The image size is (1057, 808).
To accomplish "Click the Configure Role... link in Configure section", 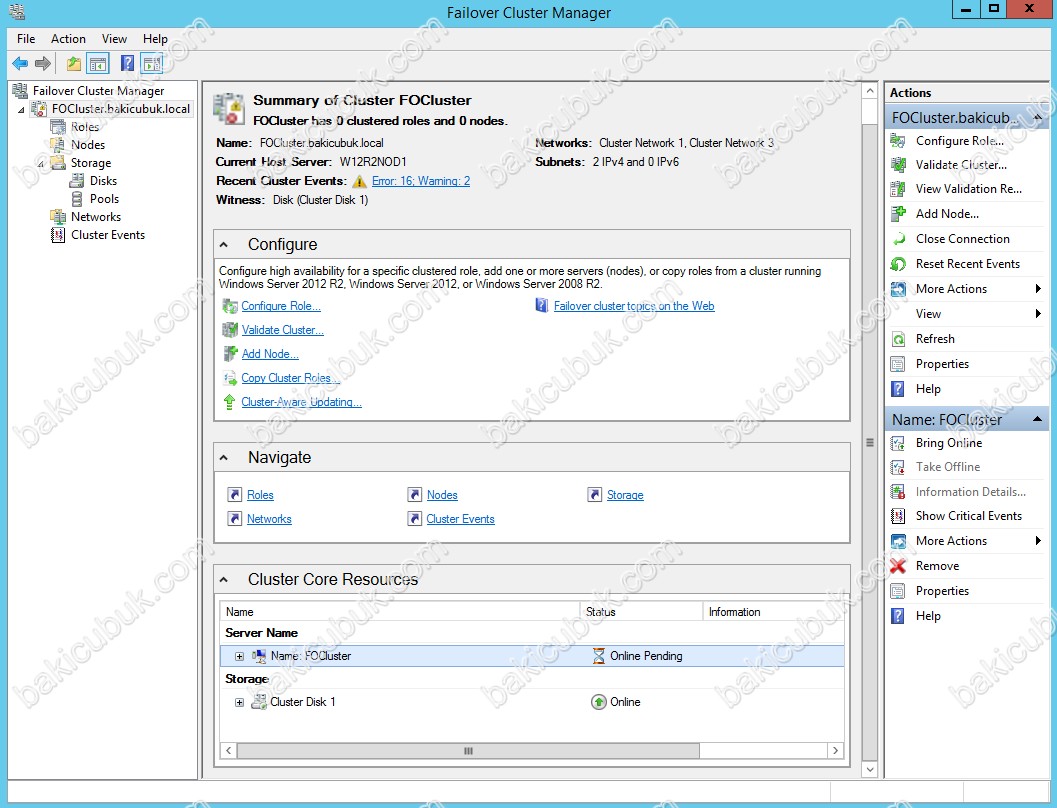I will (281, 306).
